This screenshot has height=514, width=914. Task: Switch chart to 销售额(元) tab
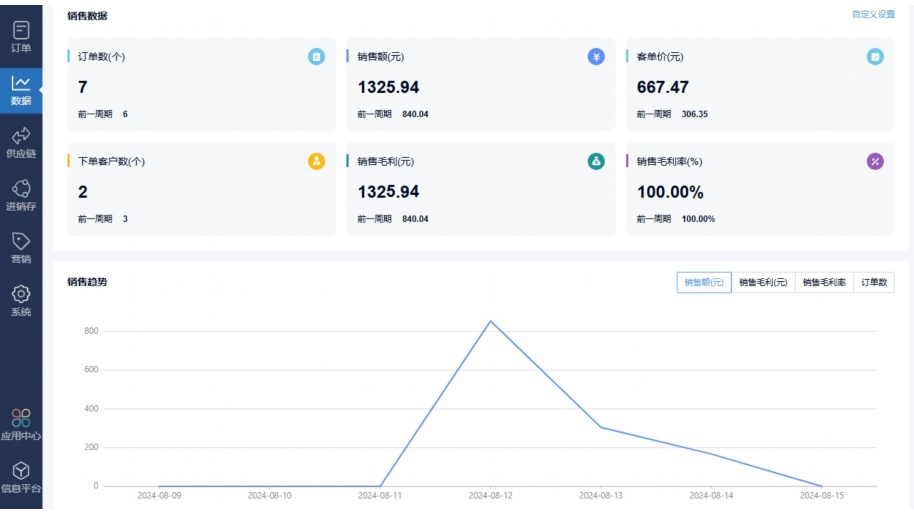[x=704, y=283]
